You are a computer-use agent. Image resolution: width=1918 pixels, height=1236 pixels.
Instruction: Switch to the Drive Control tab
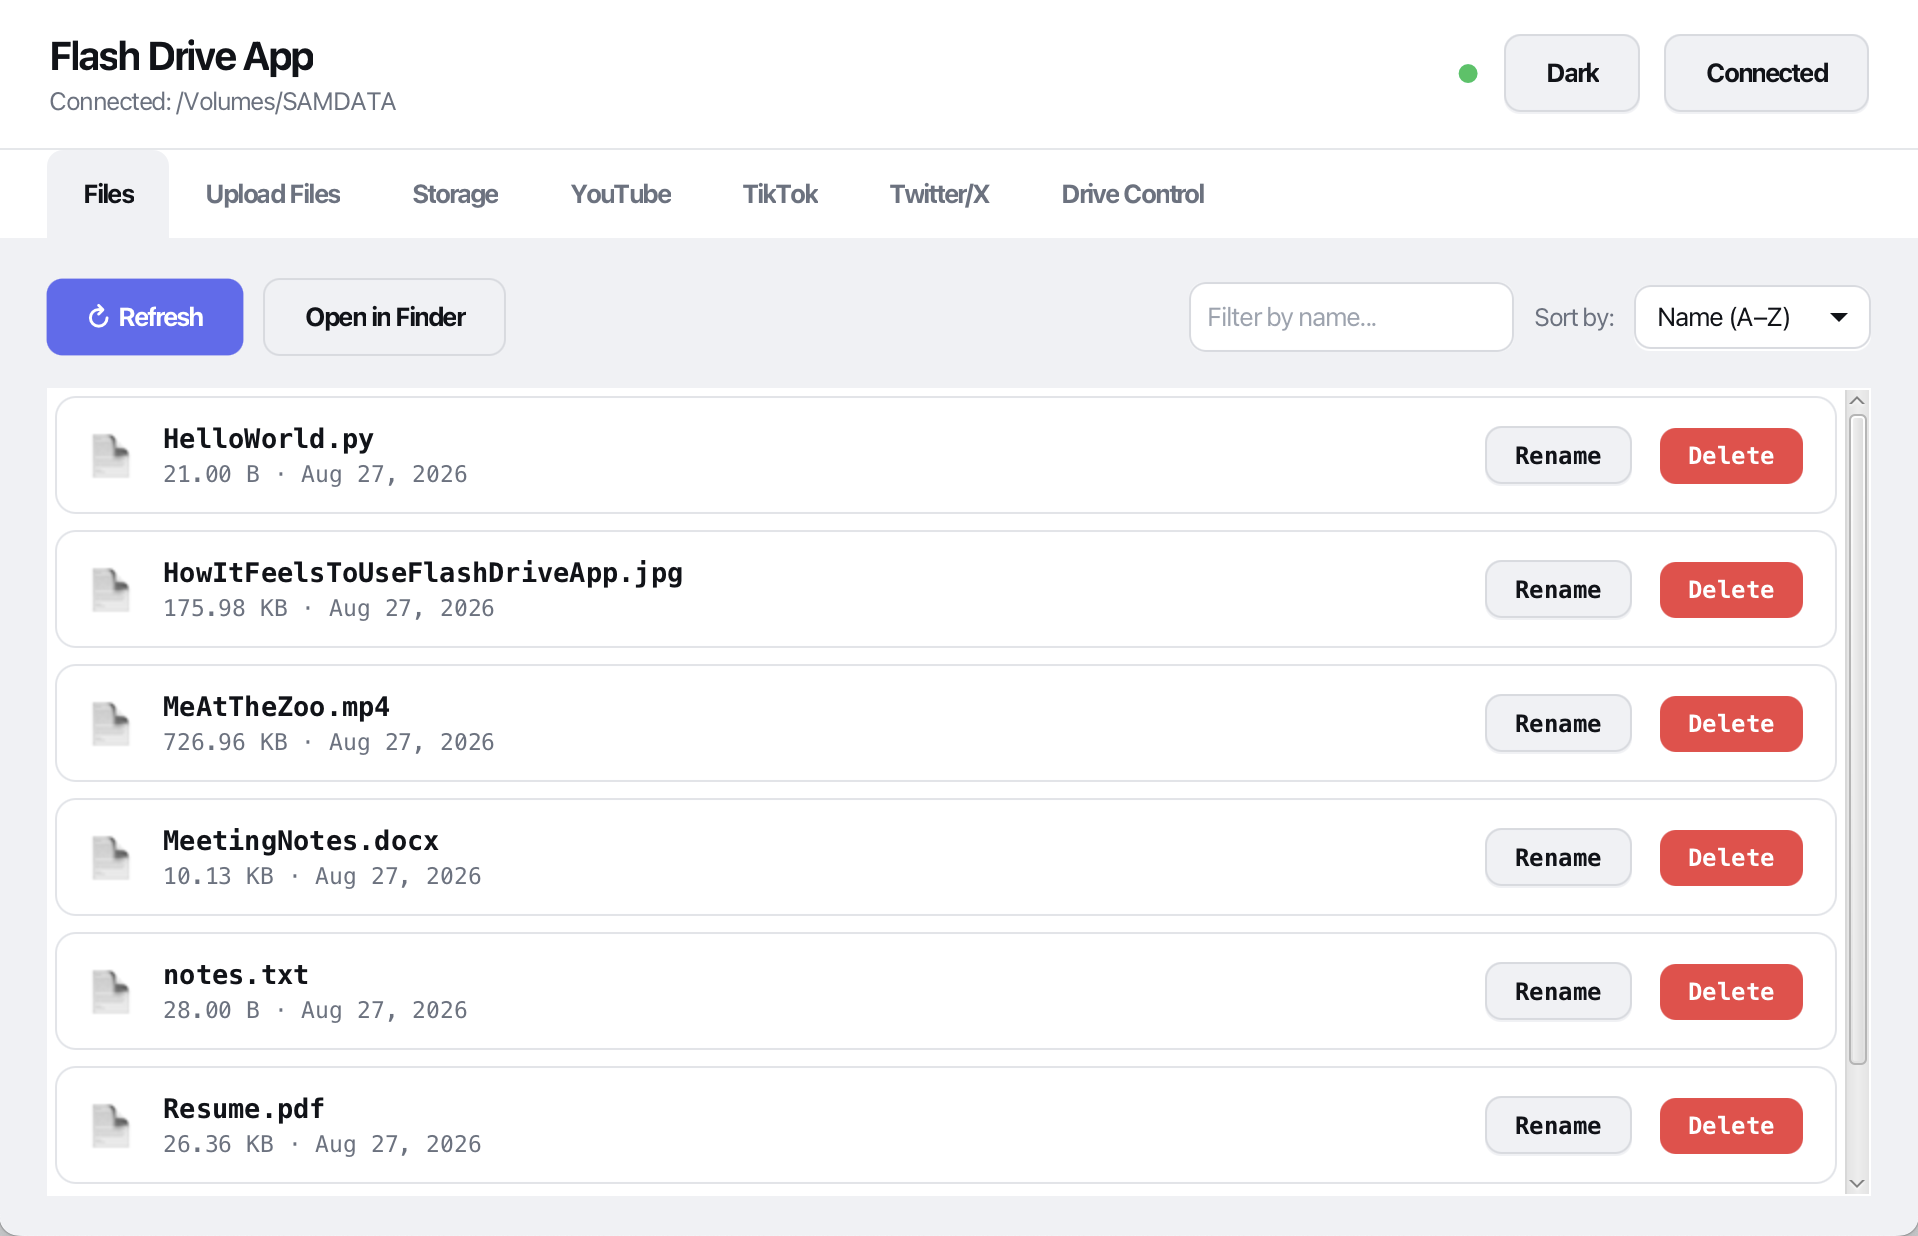click(1133, 194)
